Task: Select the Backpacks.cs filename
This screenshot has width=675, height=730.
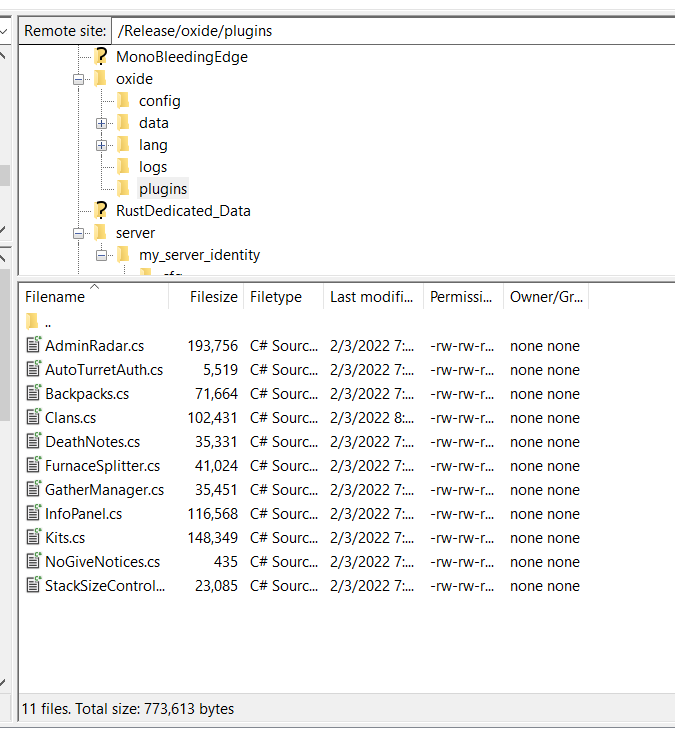Action: 87,394
